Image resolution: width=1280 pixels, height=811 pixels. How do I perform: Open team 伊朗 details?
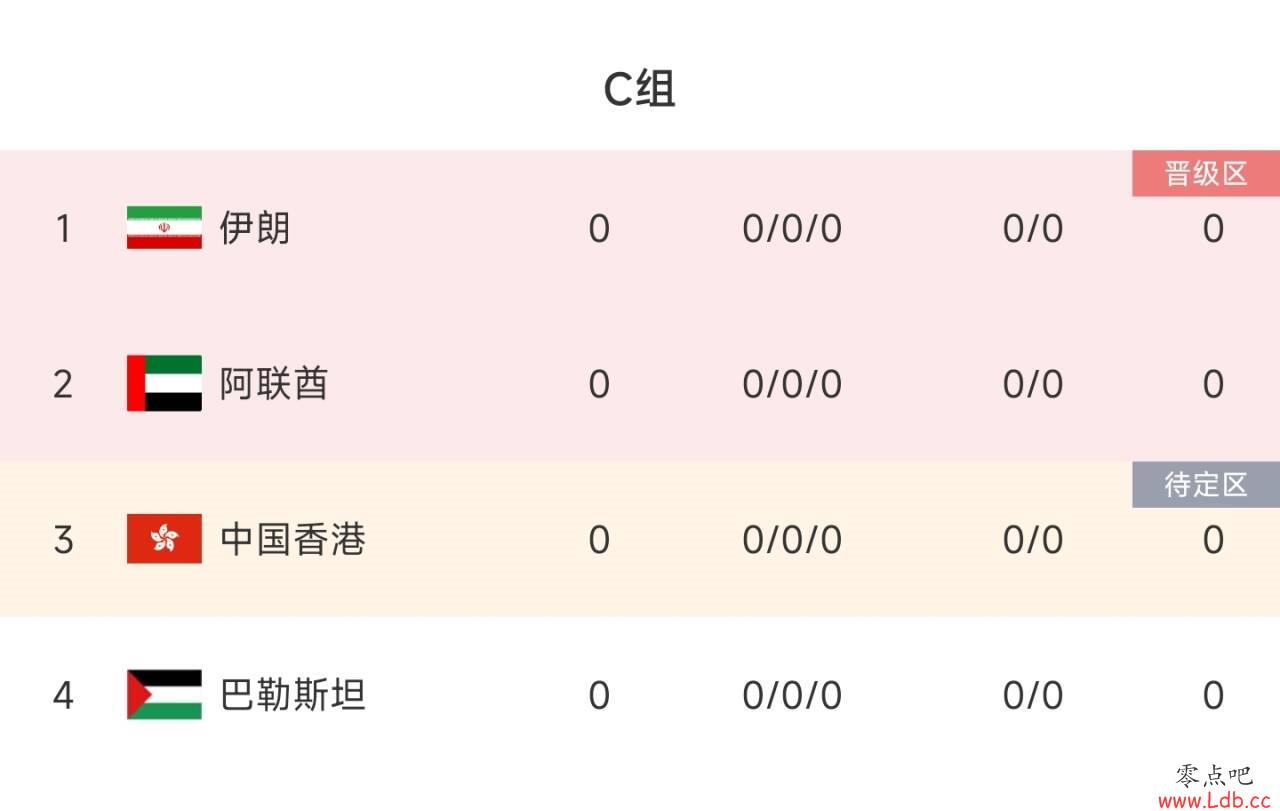coord(255,228)
